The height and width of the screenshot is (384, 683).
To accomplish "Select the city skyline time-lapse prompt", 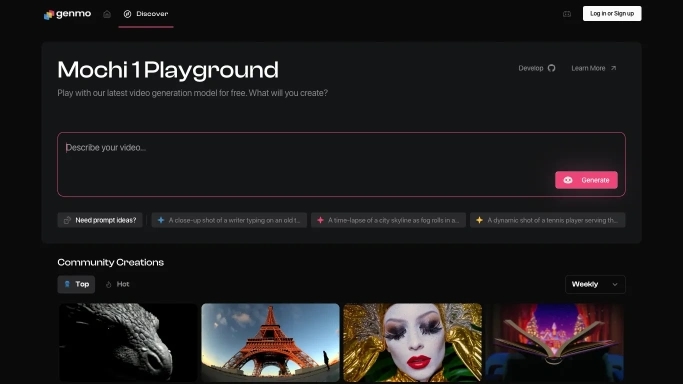I will click(x=388, y=220).
